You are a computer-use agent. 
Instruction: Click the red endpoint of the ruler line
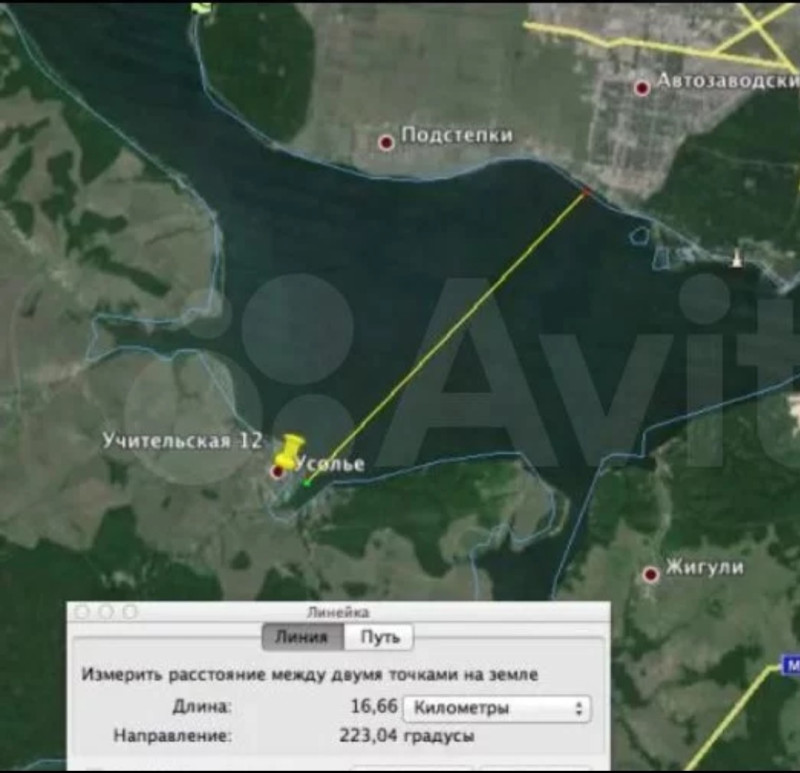coord(587,190)
